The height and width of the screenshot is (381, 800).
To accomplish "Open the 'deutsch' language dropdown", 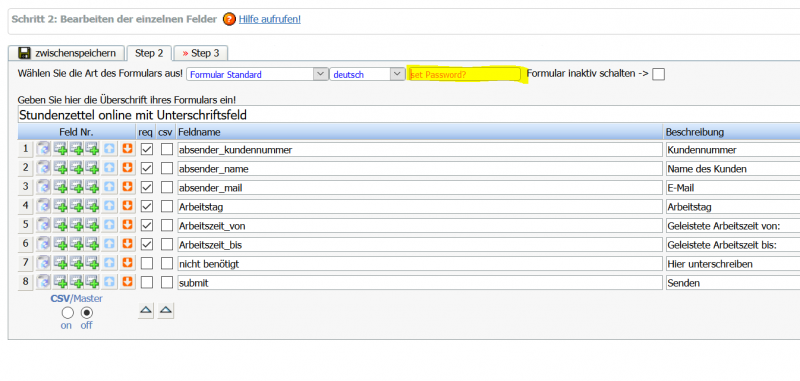I will 368,74.
